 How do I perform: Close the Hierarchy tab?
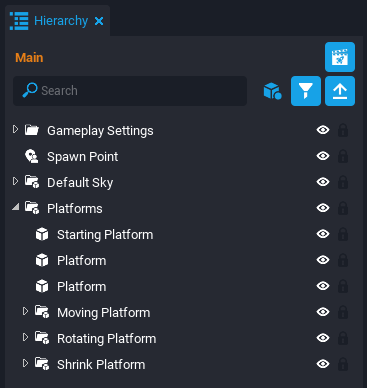[99, 21]
